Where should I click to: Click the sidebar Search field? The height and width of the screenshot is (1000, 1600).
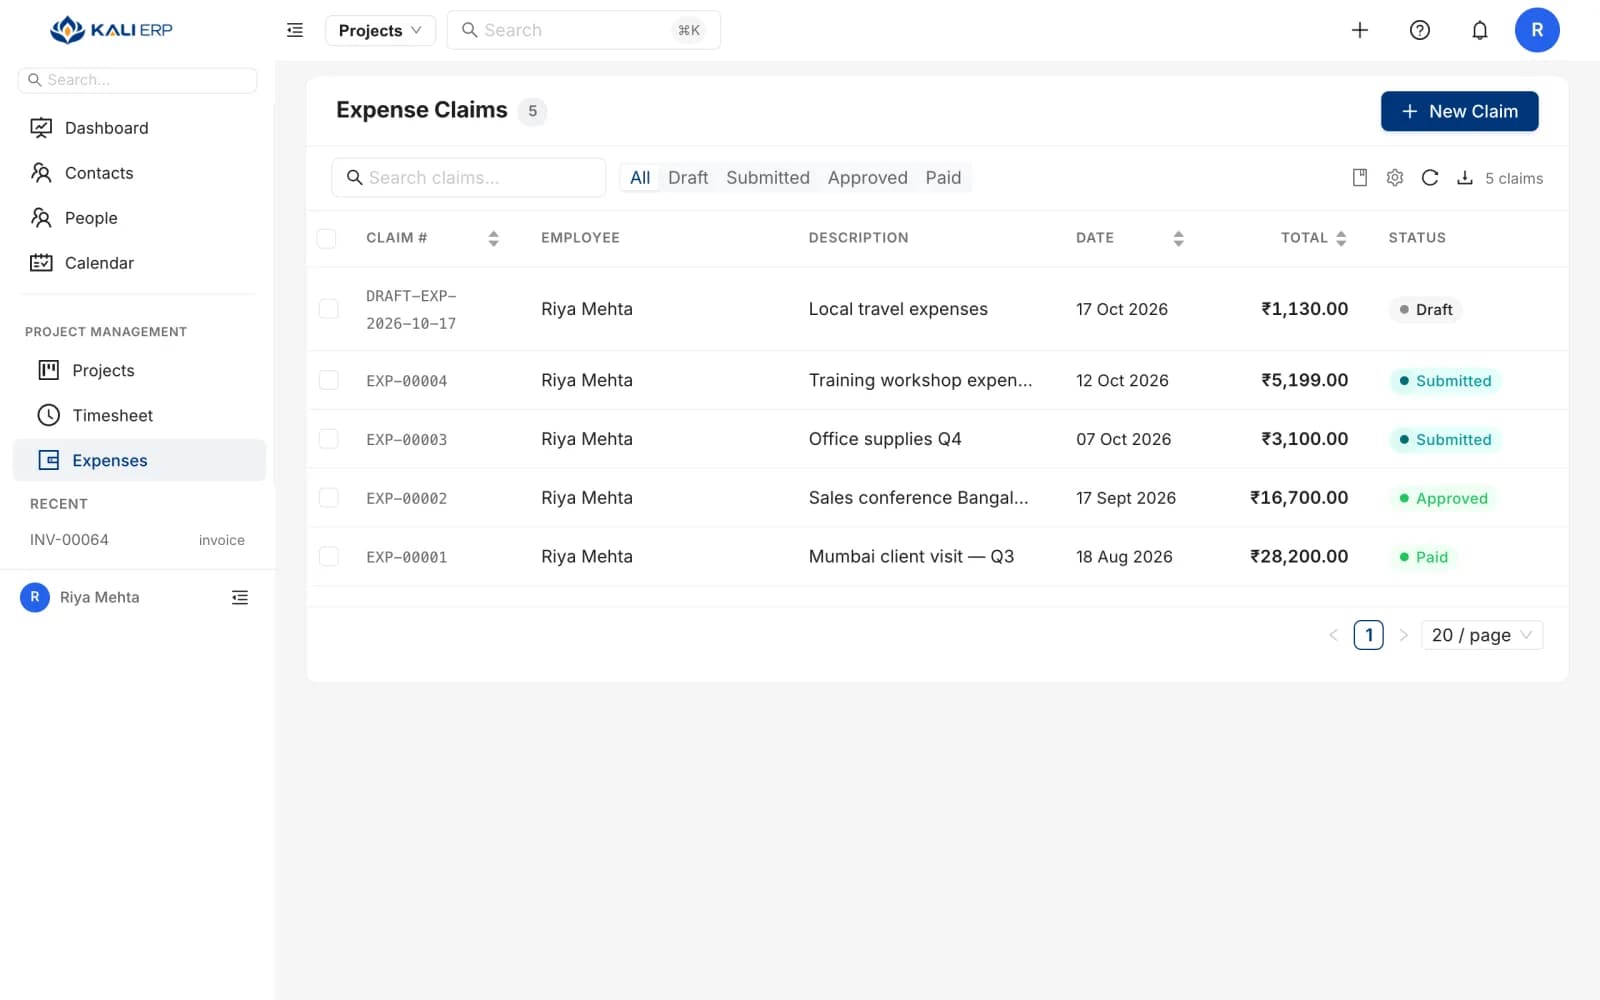[x=137, y=80]
